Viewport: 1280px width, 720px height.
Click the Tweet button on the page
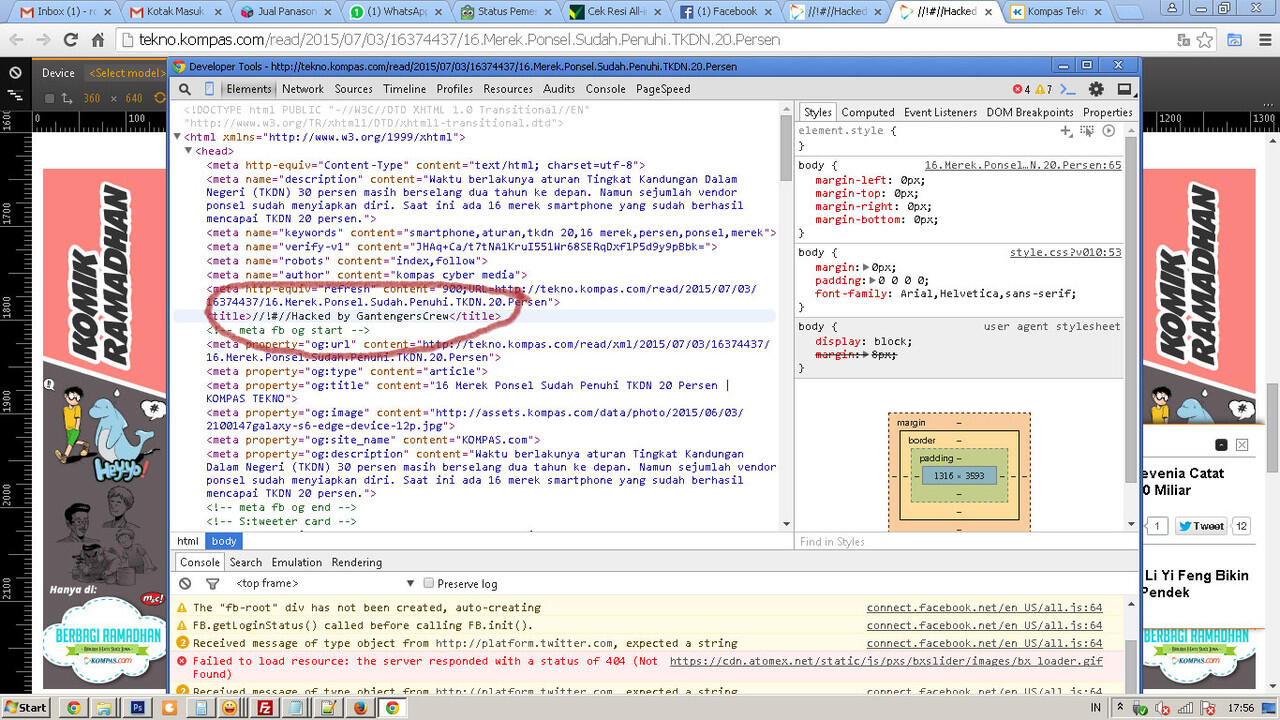(1200, 526)
